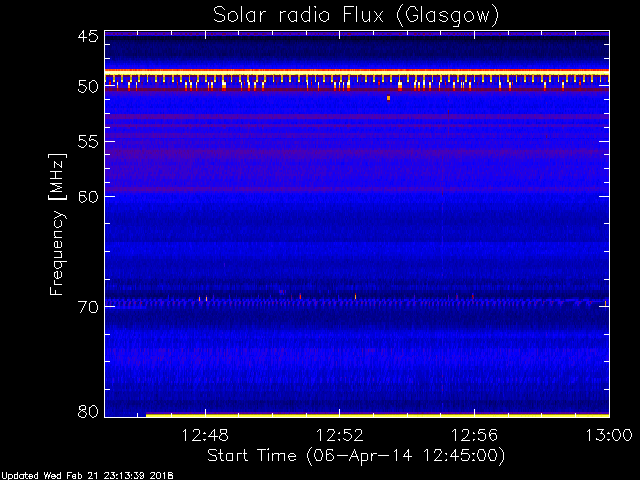Click the 45 MHz axis tick label
Screen dimensions: 640x480
[88, 36]
